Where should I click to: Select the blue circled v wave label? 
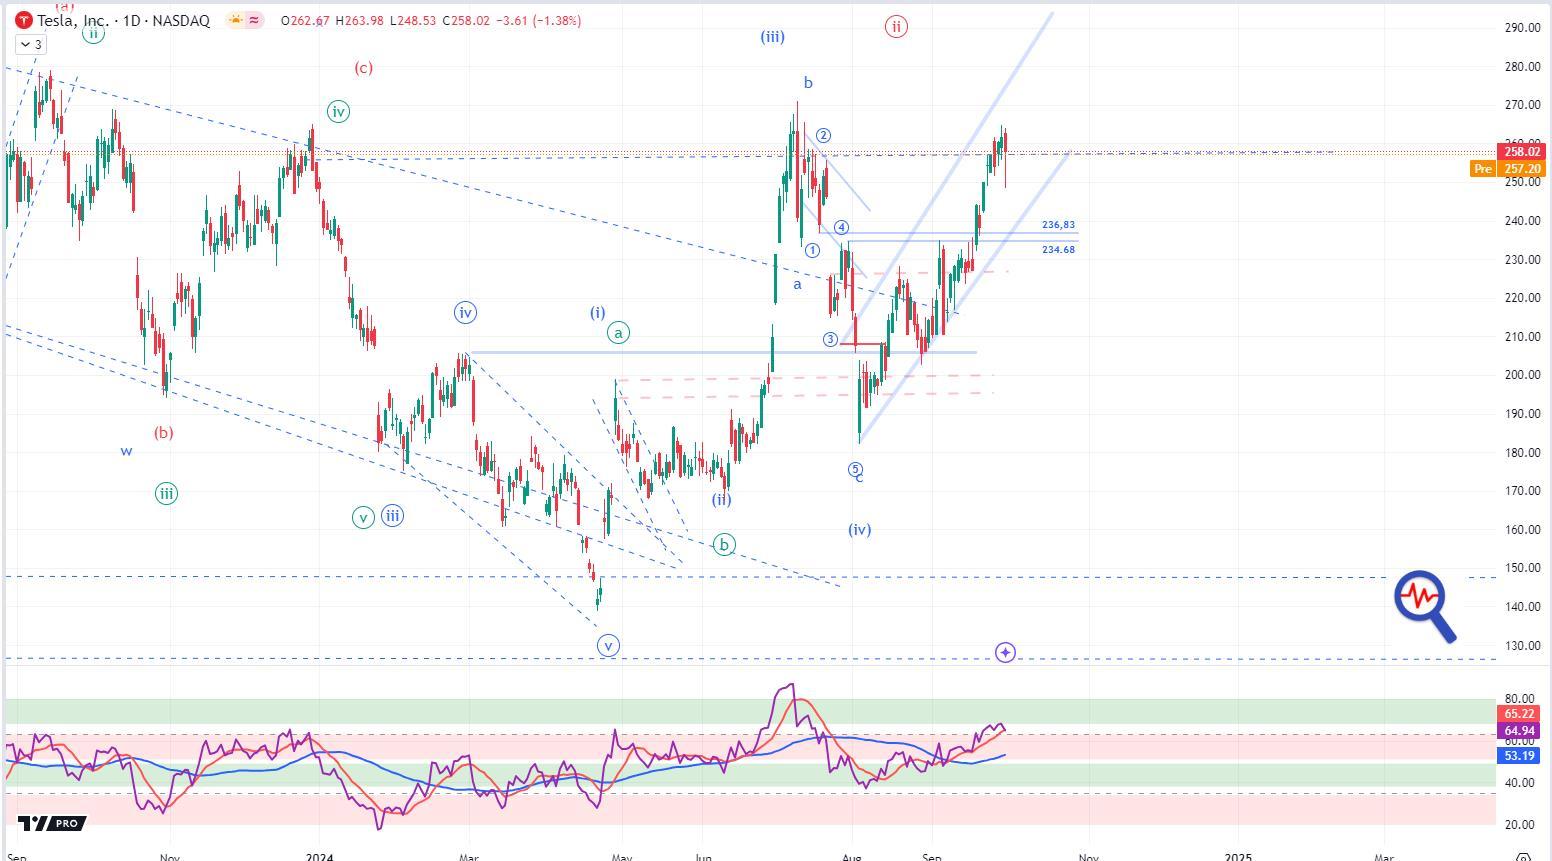(609, 646)
